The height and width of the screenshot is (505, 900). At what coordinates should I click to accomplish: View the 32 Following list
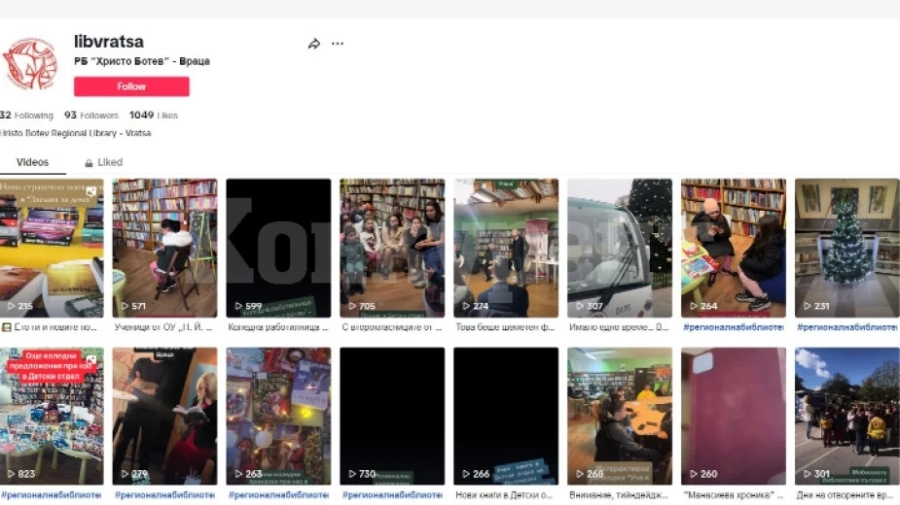coord(26,115)
